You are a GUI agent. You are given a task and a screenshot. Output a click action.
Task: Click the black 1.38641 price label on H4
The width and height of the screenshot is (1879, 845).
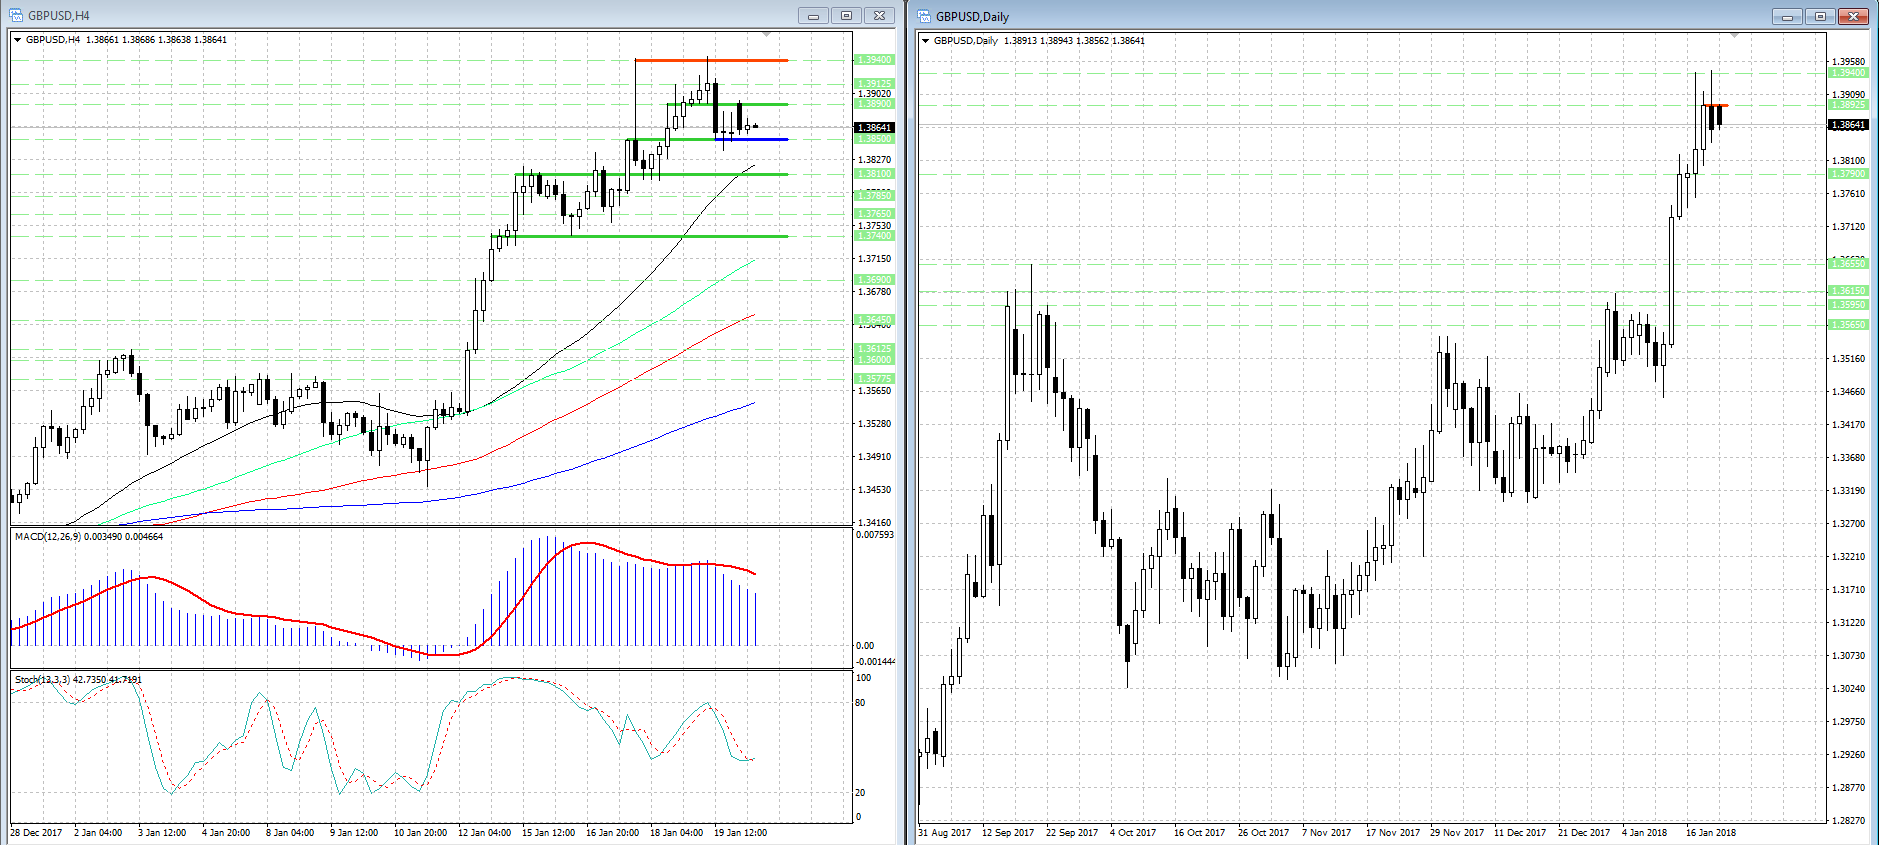(x=874, y=128)
